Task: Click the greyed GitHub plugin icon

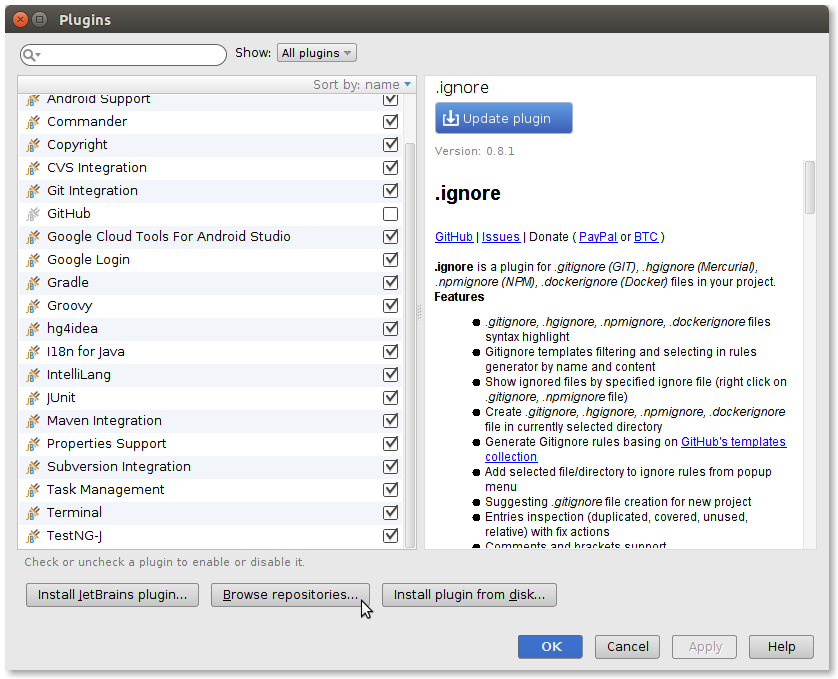Action: pyautogui.click(x=33, y=214)
